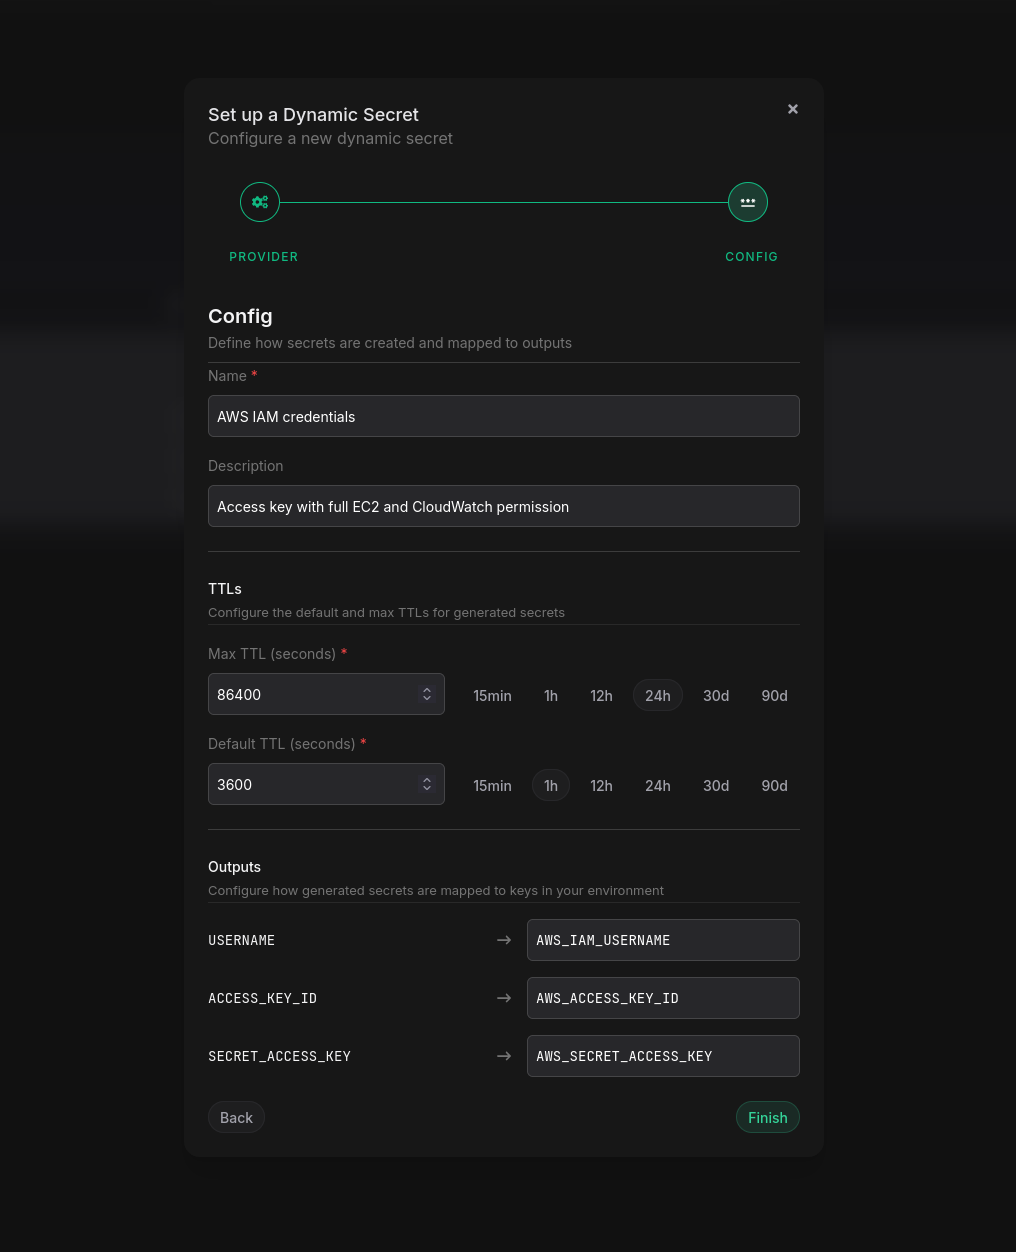
Task: Switch to the PROVIDER step
Action: pyautogui.click(x=264, y=256)
